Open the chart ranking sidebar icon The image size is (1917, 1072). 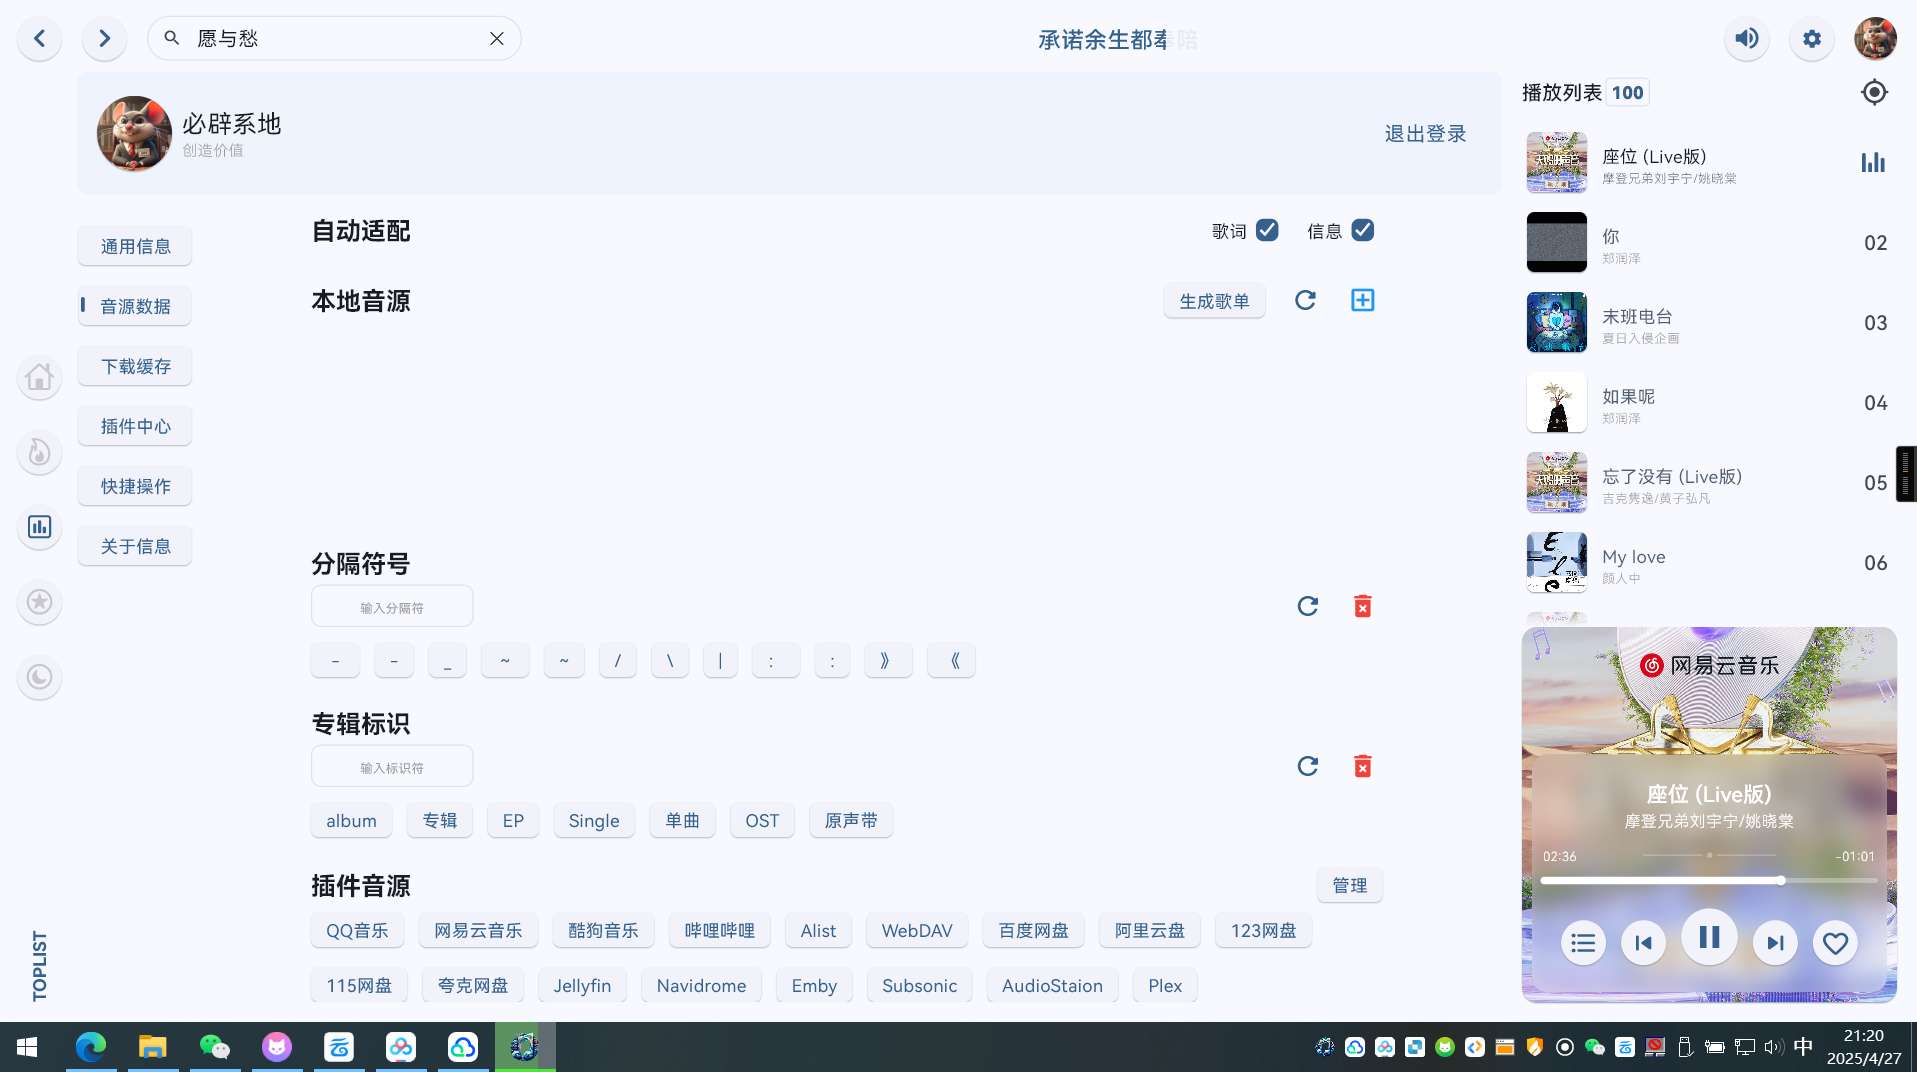40,527
